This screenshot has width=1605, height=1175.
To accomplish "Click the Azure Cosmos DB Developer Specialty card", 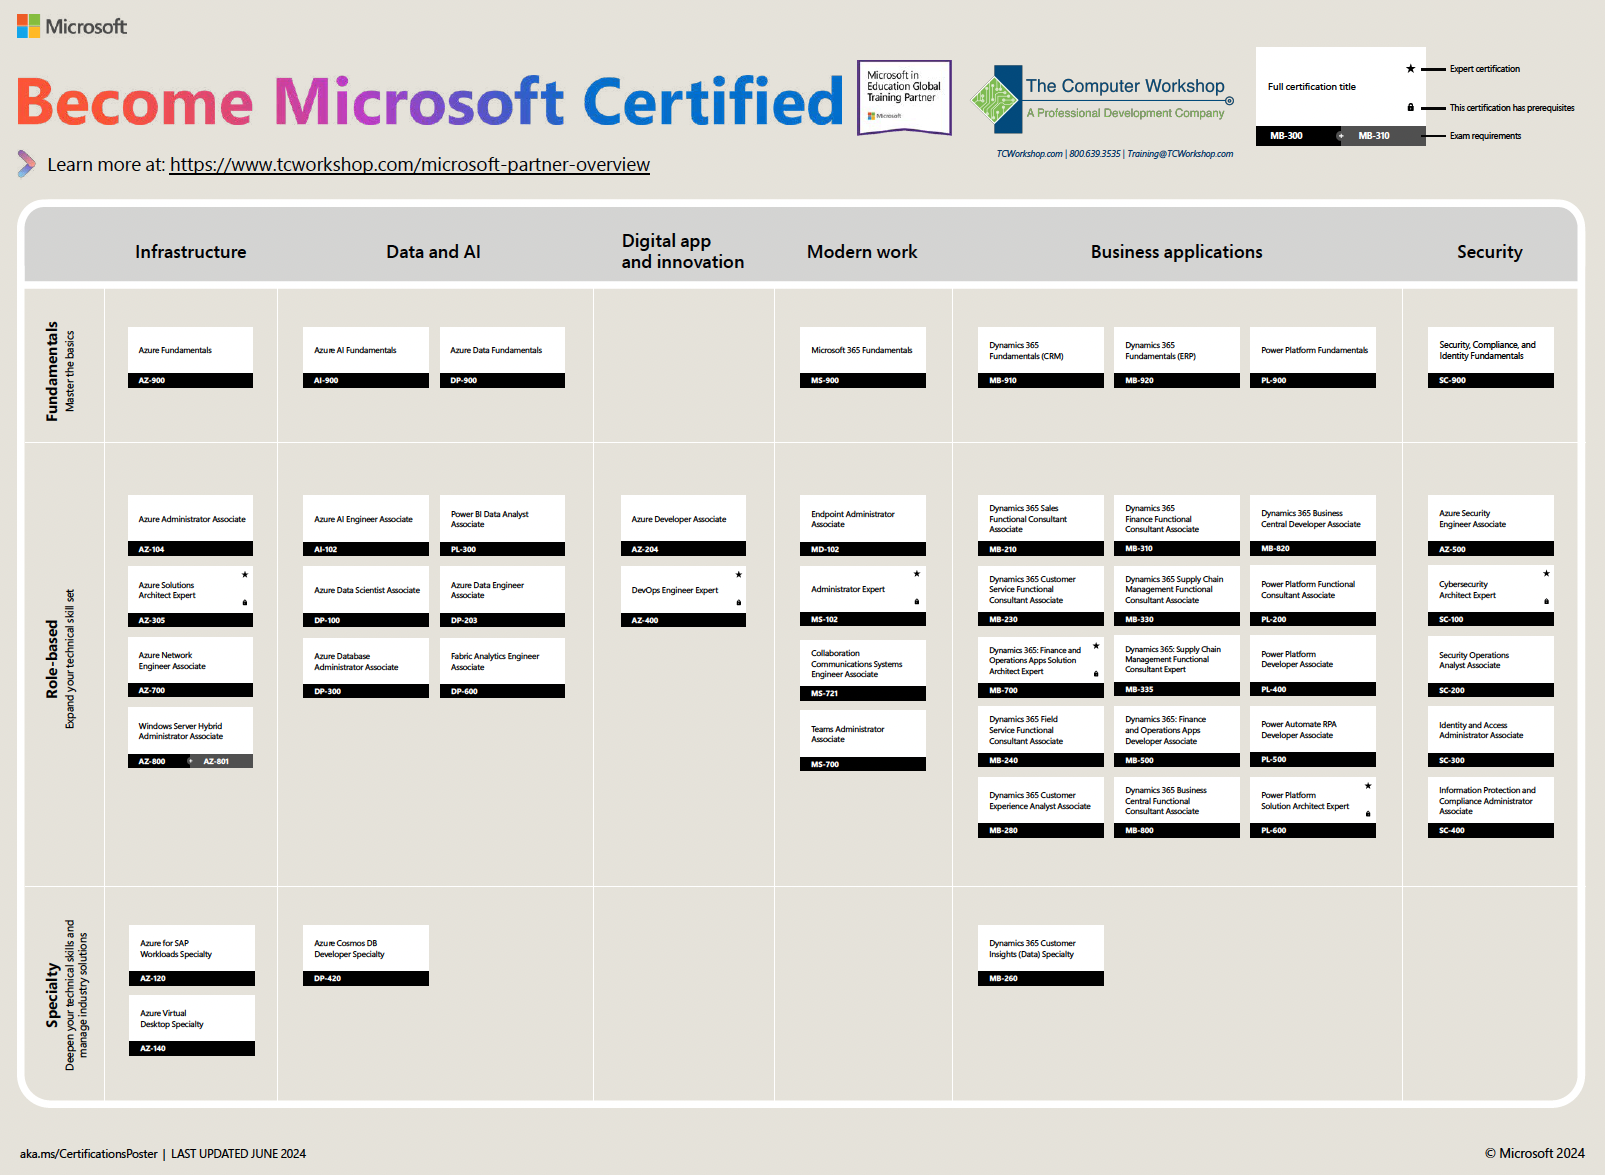I will (366, 956).
